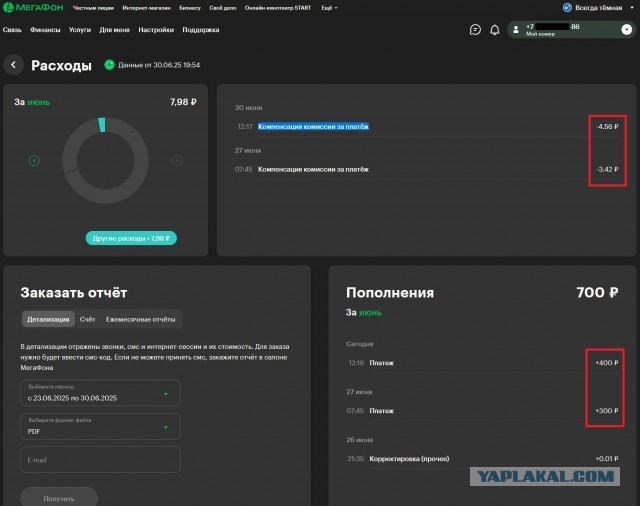Open Онлайн-кинотеатр START link
This screenshot has height=506, width=640.
(278, 8)
